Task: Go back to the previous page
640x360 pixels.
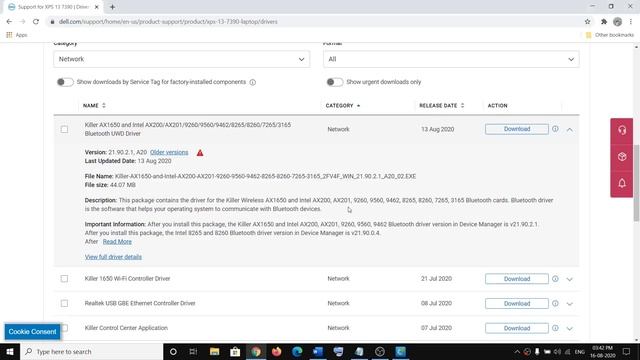Action: 9,22
